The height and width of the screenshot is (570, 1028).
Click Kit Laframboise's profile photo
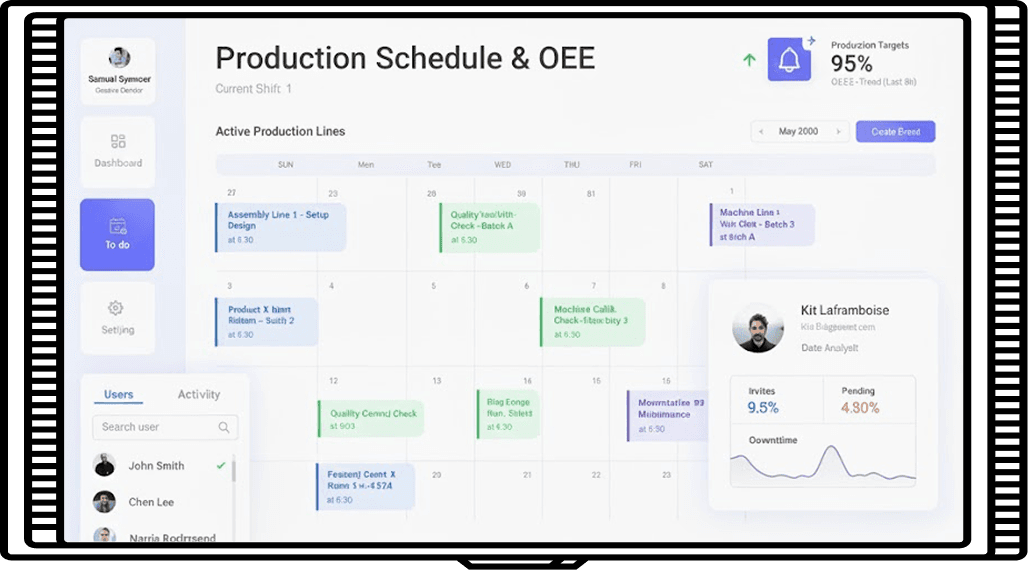(757, 328)
